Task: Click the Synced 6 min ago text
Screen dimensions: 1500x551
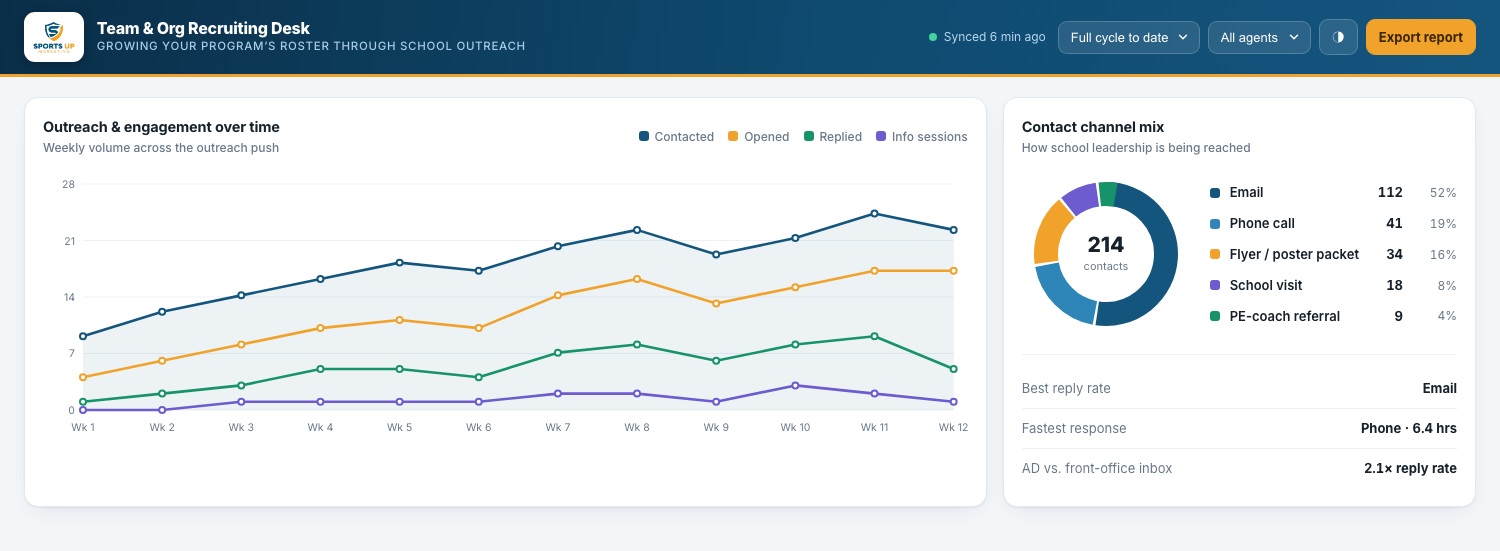Action: click(x=994, y=37)
